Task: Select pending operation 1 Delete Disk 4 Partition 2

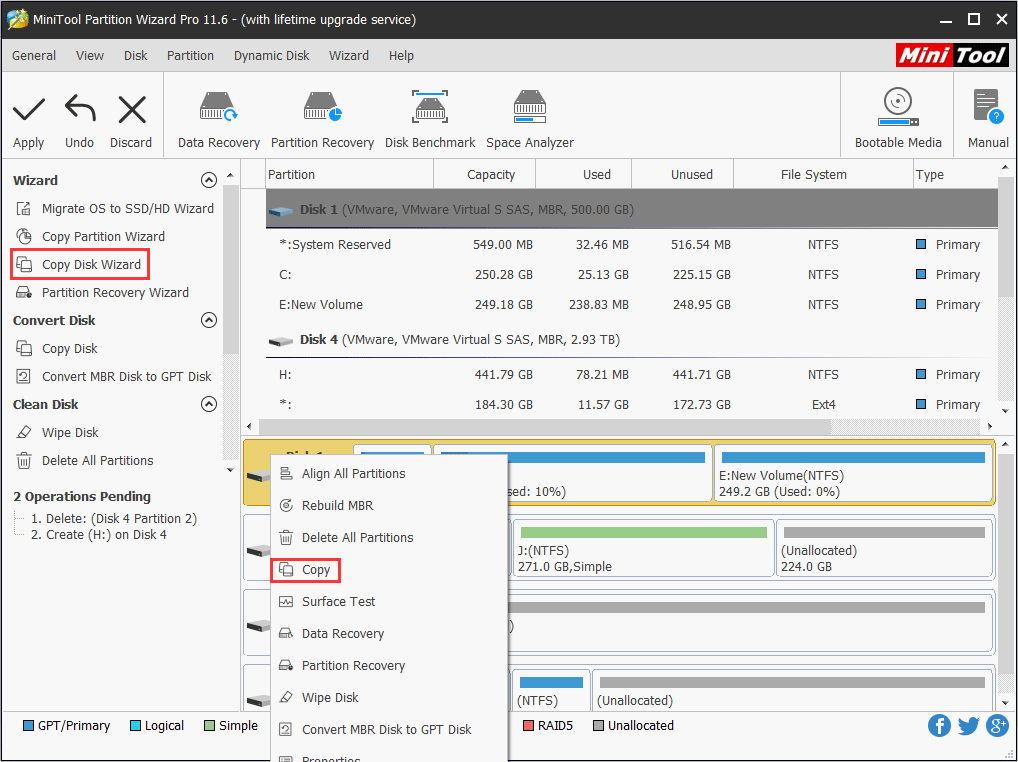Action: [x=114, y=519]
